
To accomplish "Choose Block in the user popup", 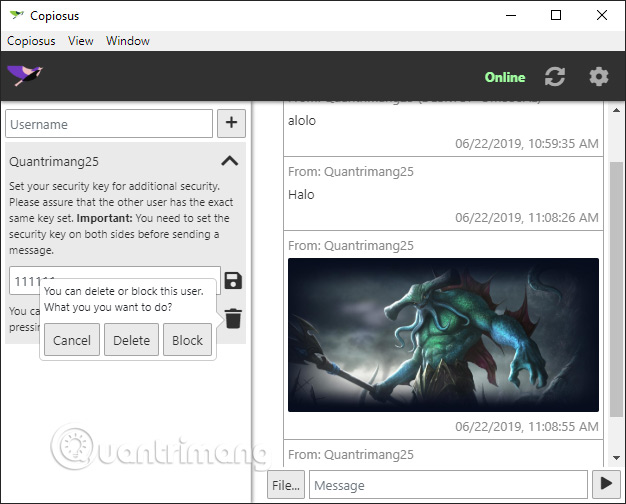I will coord(187,340).
